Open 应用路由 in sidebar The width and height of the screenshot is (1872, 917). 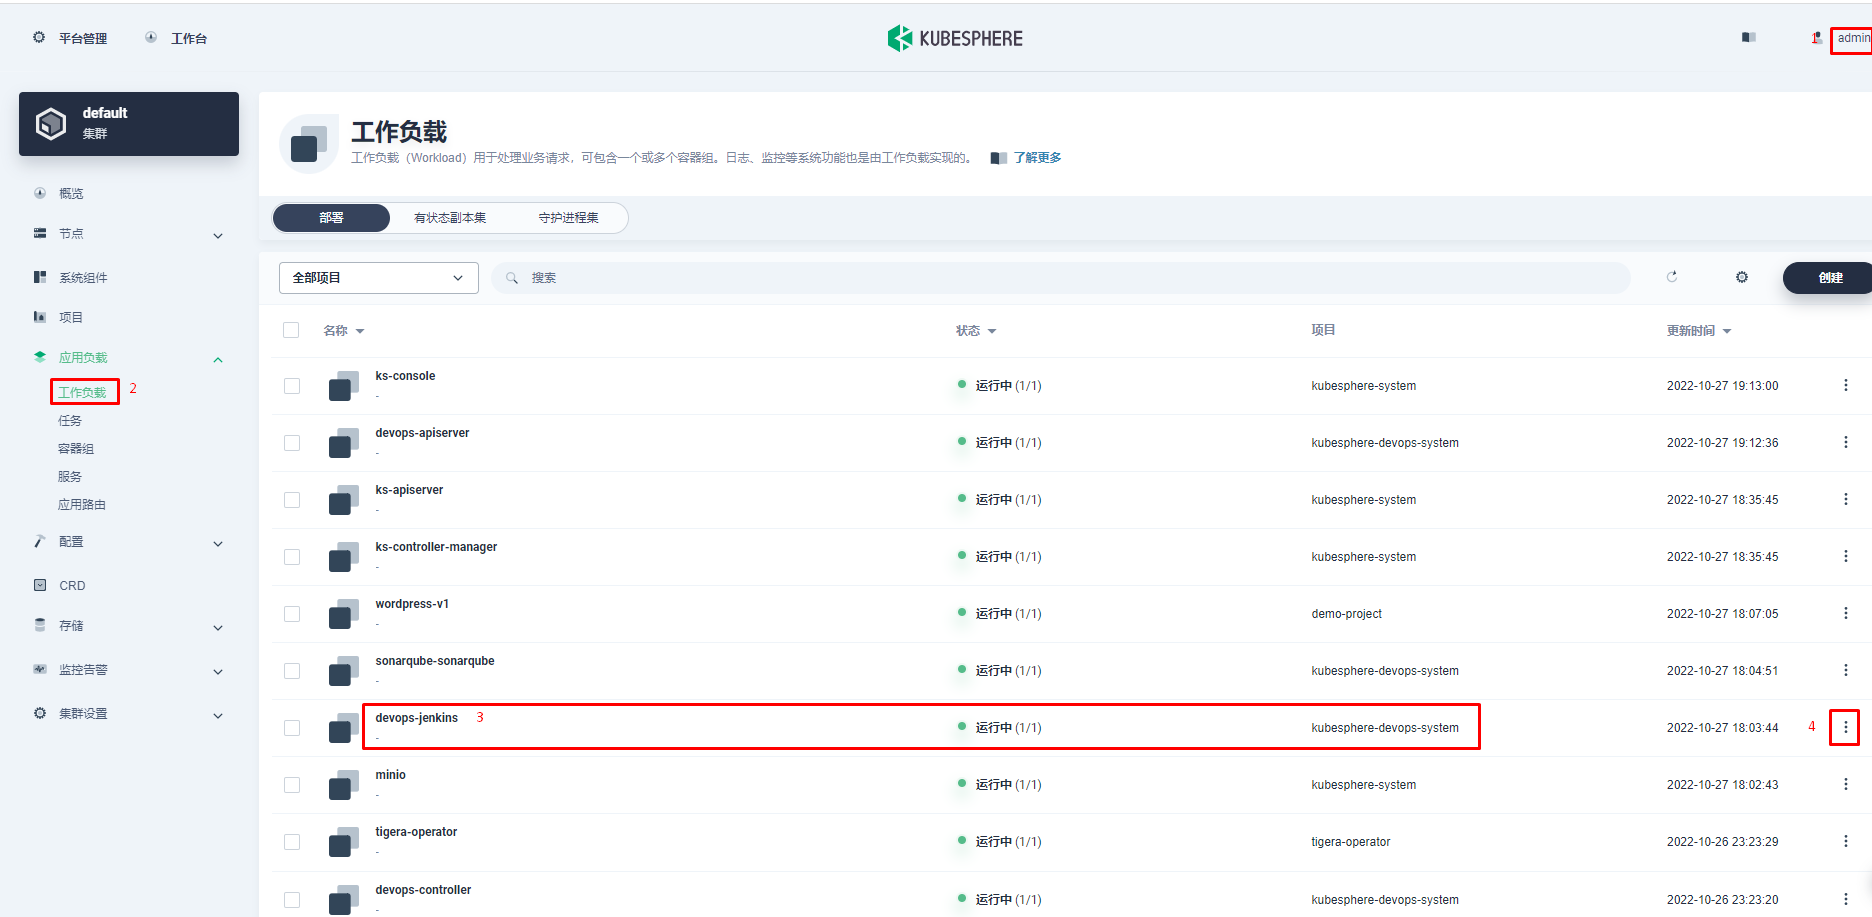(x=82, y=505)
